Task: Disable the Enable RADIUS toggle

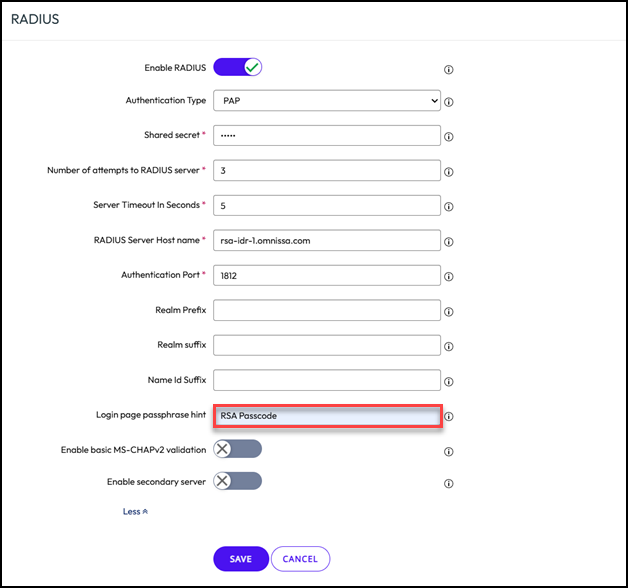Action: [x=237, y=67]
